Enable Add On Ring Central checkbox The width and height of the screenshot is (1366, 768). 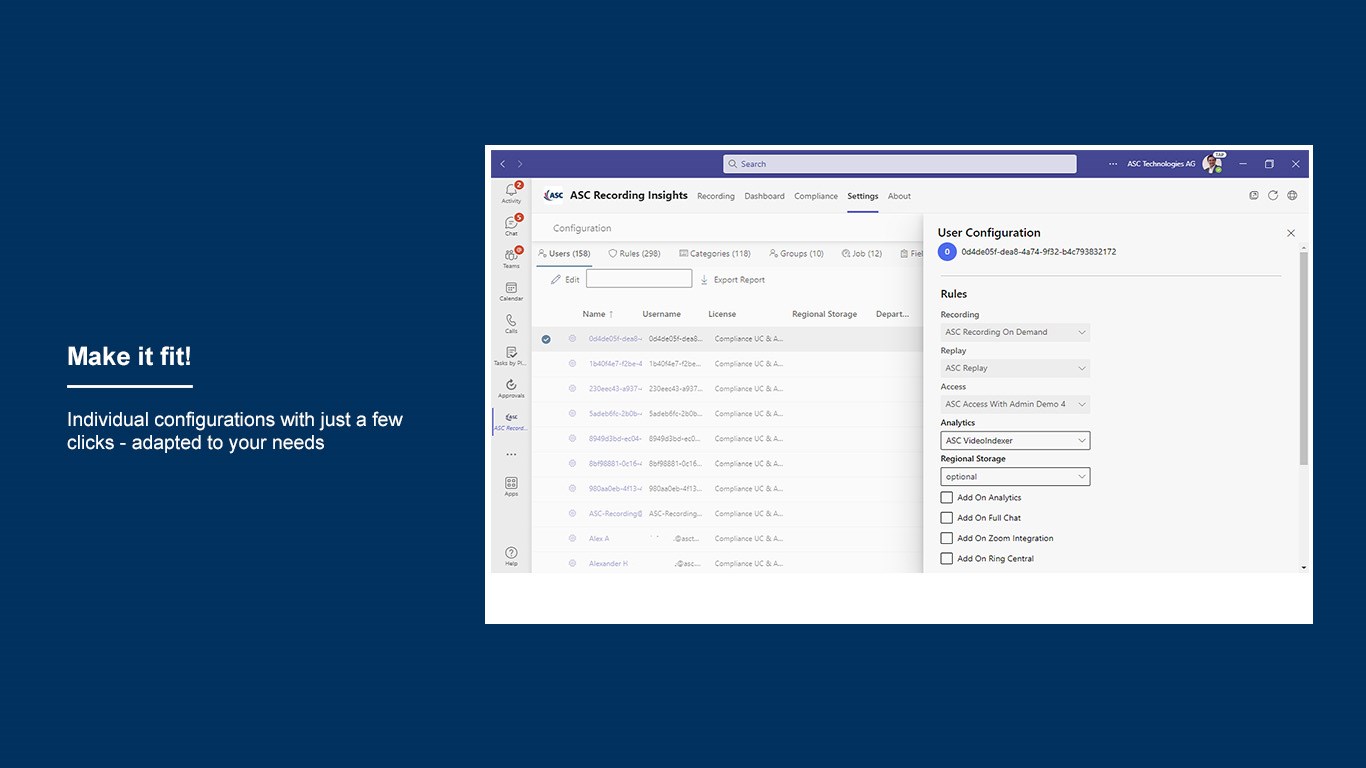tap(946, 558)
